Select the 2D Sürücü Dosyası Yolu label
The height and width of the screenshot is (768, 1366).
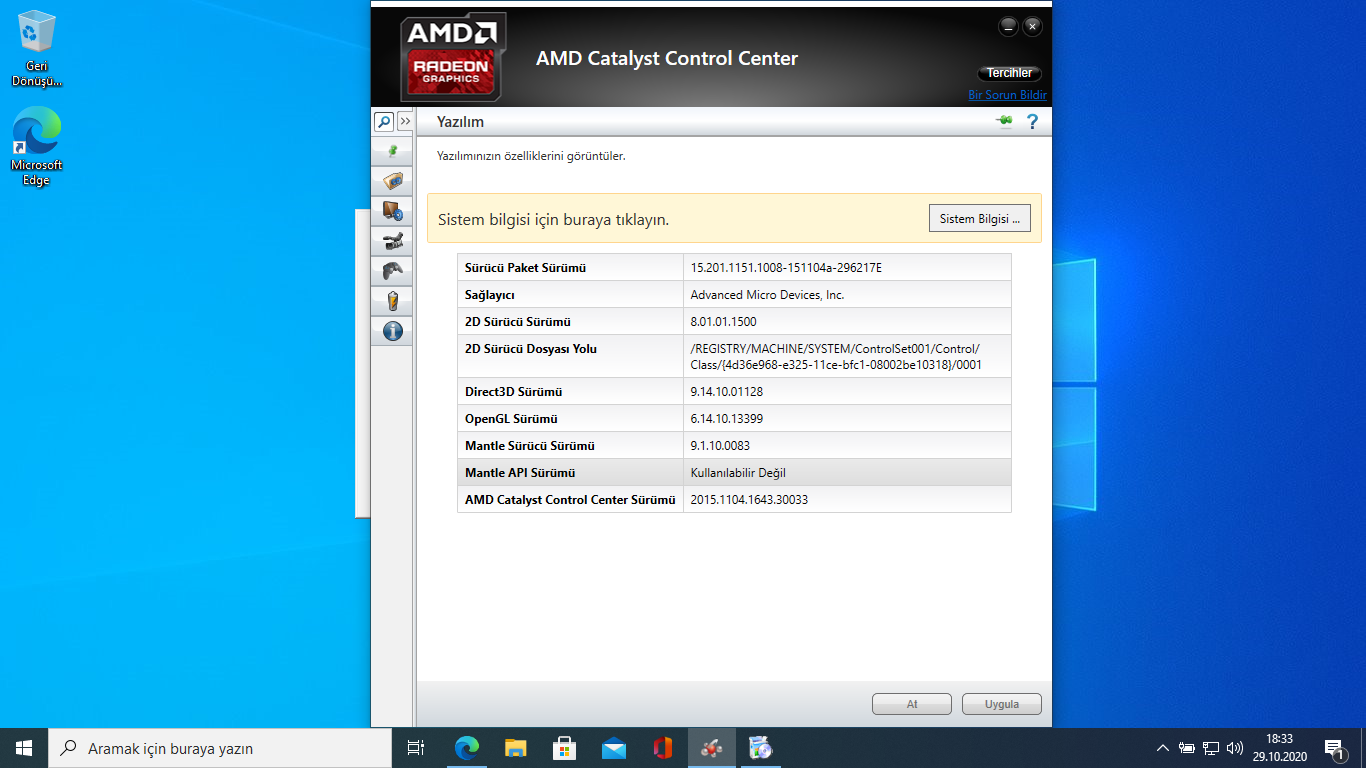pyautogui.click(x=531, y=349)
